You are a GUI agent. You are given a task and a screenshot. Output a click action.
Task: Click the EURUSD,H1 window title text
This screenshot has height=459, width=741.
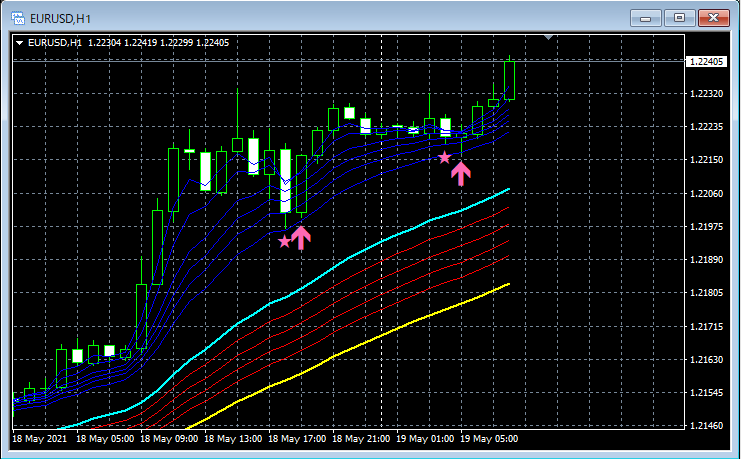tap(60, 18)
